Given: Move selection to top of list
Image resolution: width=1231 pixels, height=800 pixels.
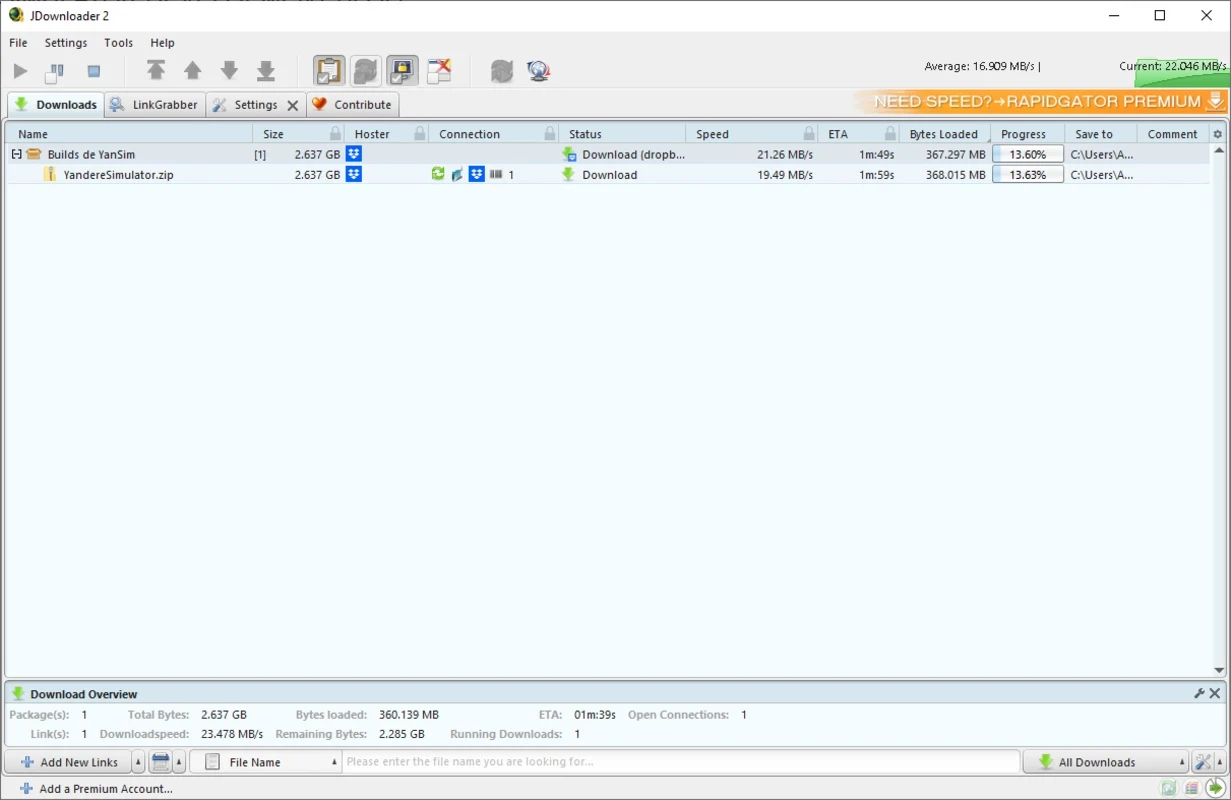Looking at the screenshot, I should [156, 70].
